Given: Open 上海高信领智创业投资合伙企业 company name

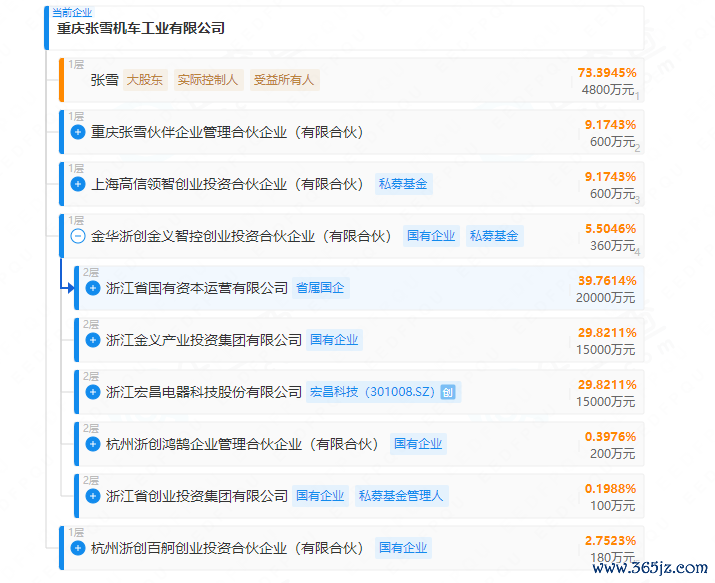Looking at the screenshot, I should click(x=227, y=184).
